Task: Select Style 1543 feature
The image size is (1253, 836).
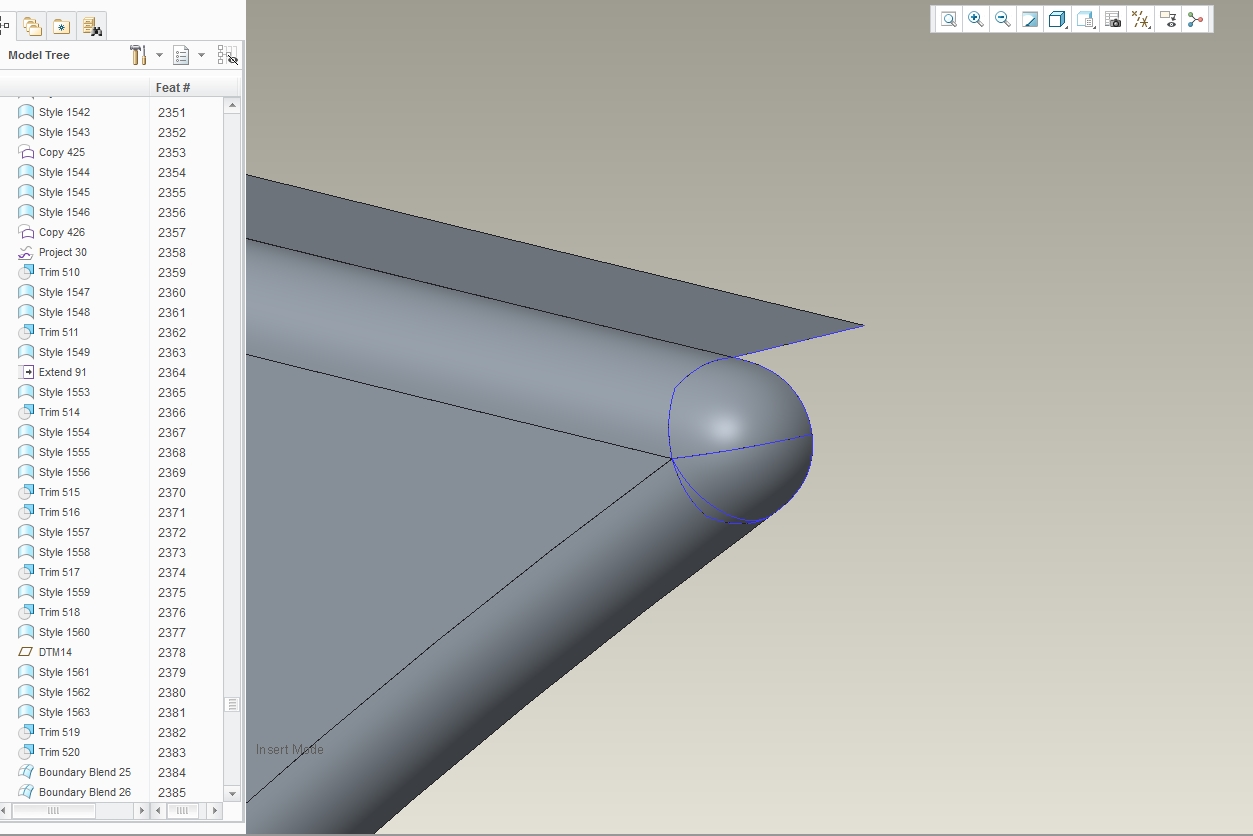Action: 64,132
